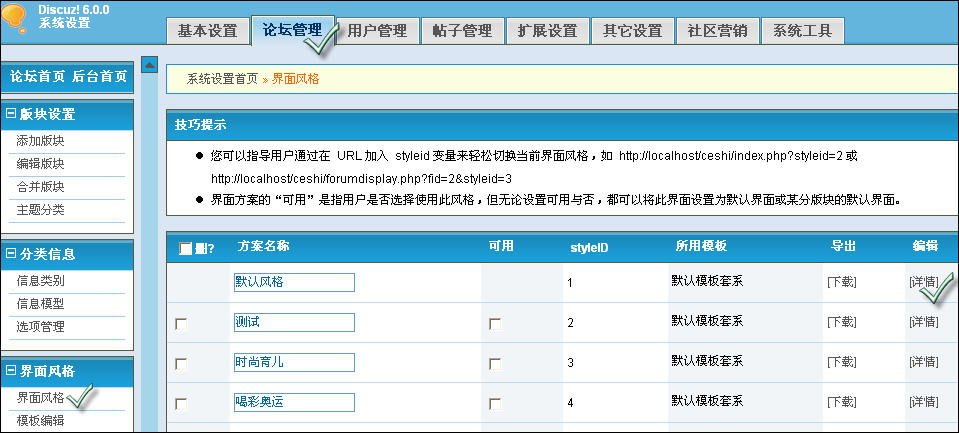Collapse the 界面风格 sidebar section
Viewport: 959px width, 433px height.
[10, 371]
